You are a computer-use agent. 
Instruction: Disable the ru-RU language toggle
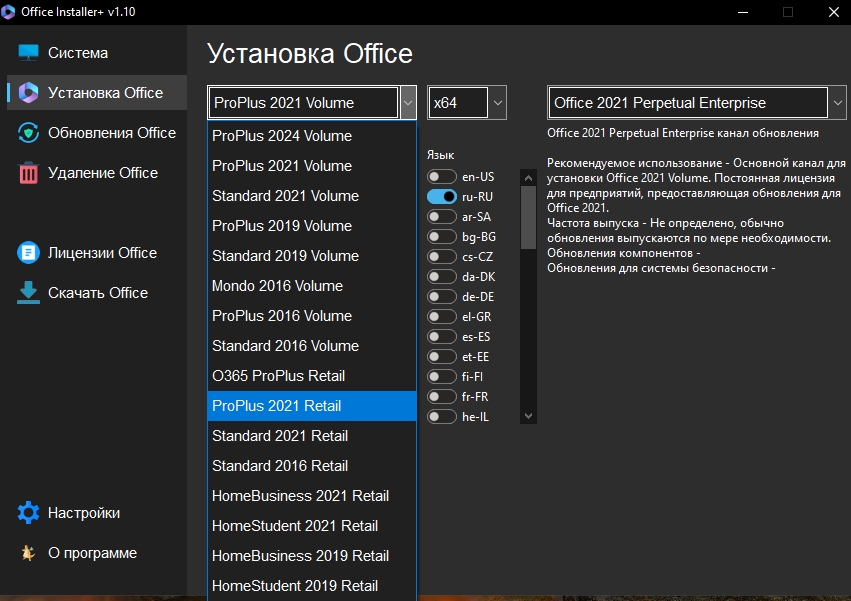pos(440,196)
